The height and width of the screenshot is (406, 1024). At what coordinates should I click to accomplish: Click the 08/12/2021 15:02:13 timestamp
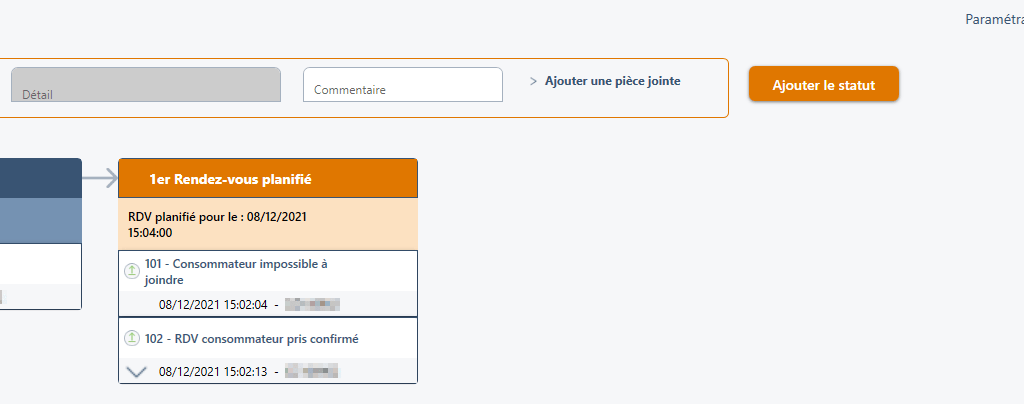tap(213, 371)
